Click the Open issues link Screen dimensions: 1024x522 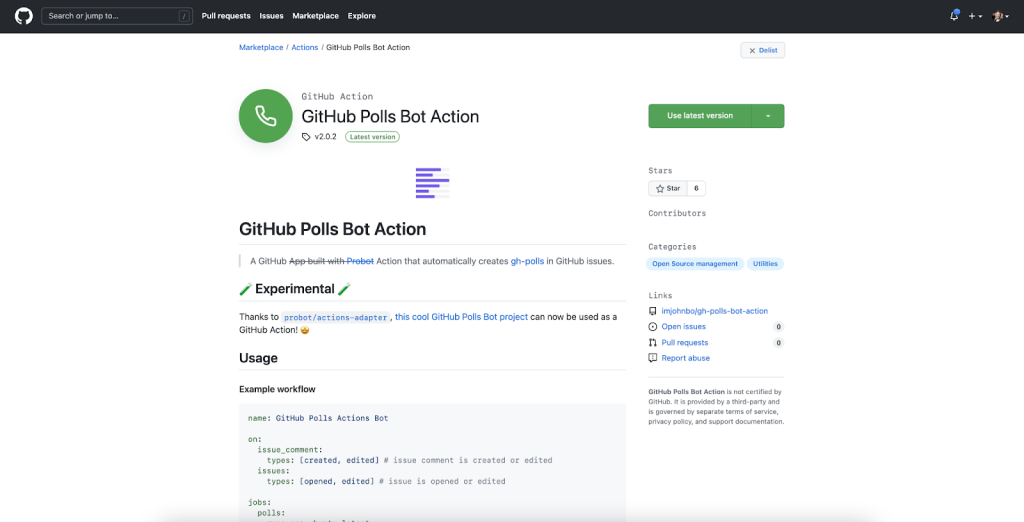click(x=683, y=327)
